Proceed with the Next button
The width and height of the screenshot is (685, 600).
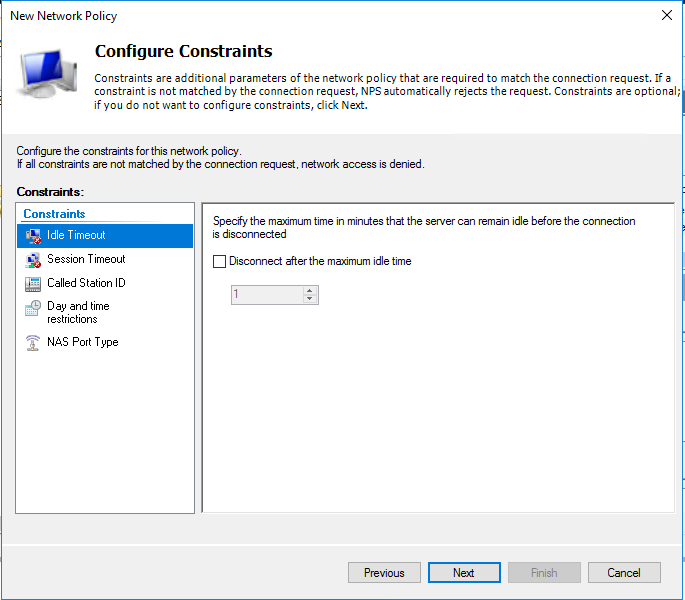coord(464,572)
